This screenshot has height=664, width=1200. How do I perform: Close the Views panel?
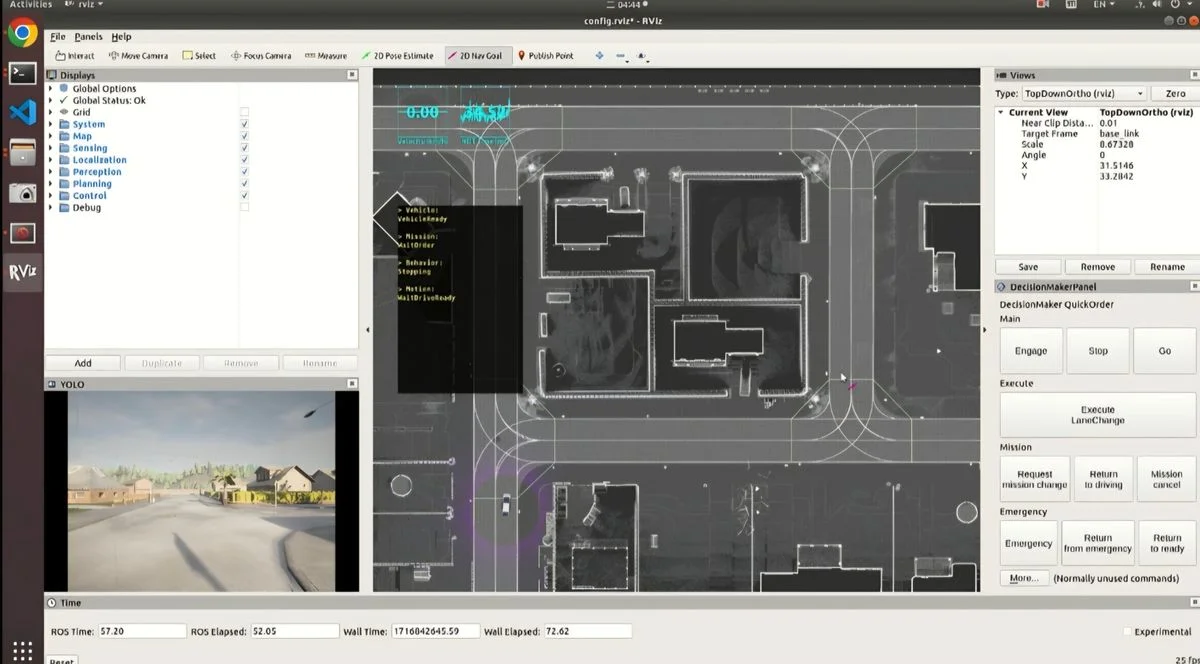[1192, 75]
